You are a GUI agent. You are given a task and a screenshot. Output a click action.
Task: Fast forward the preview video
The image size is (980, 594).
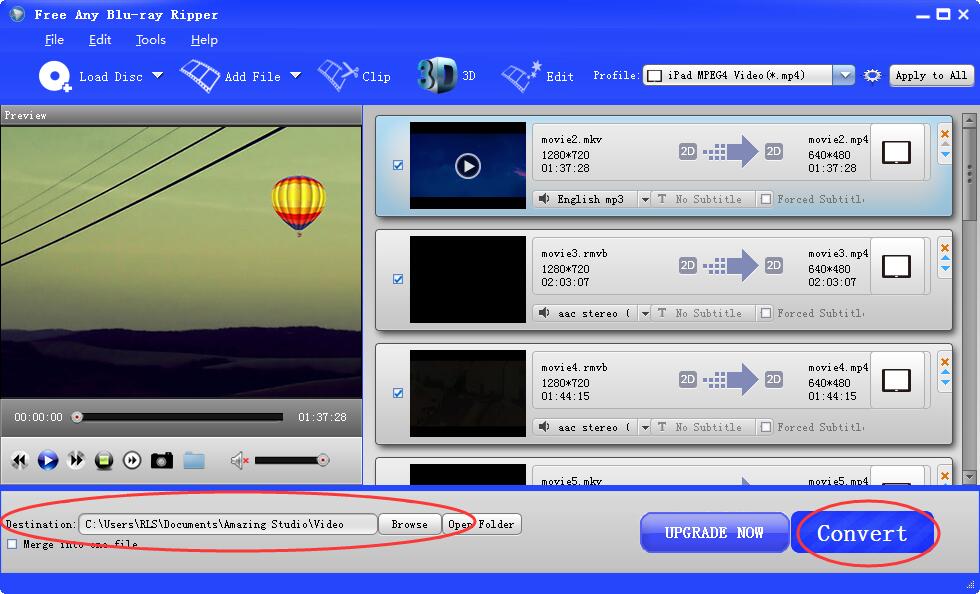[76, 461]
